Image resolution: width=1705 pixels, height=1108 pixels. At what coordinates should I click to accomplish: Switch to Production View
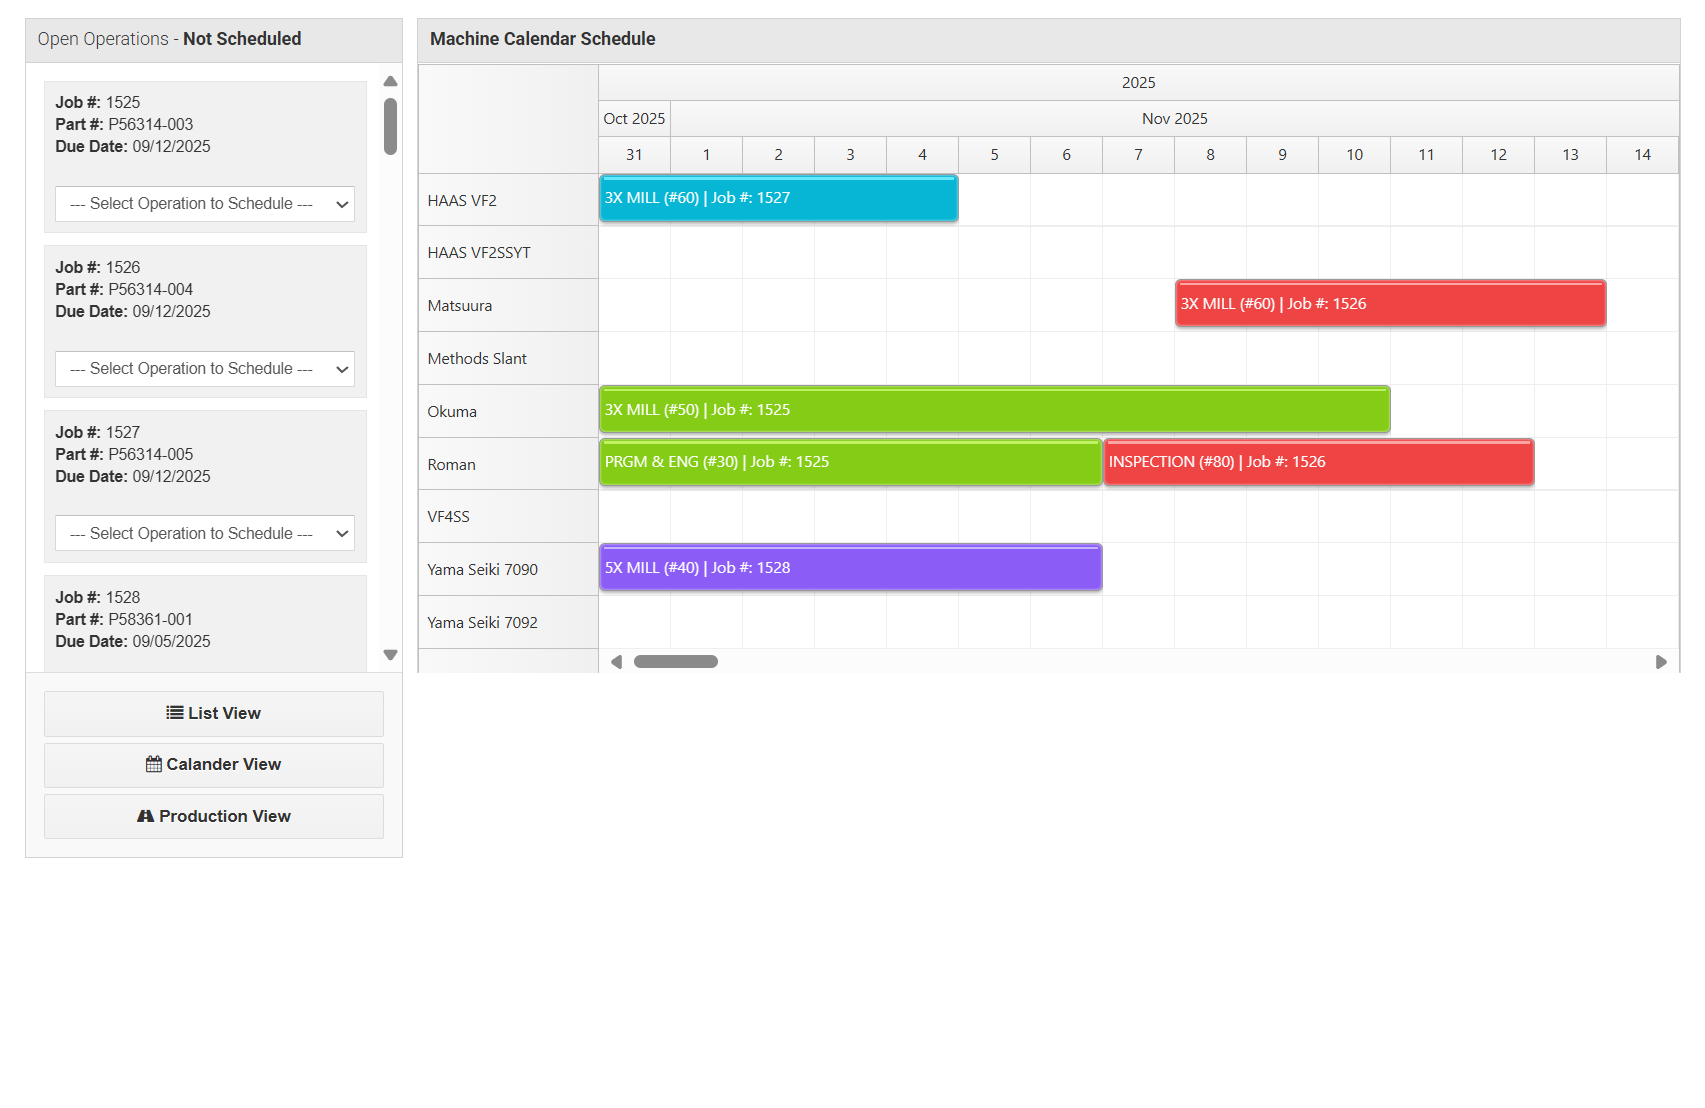pyautogui.click(x=213, y=816)
